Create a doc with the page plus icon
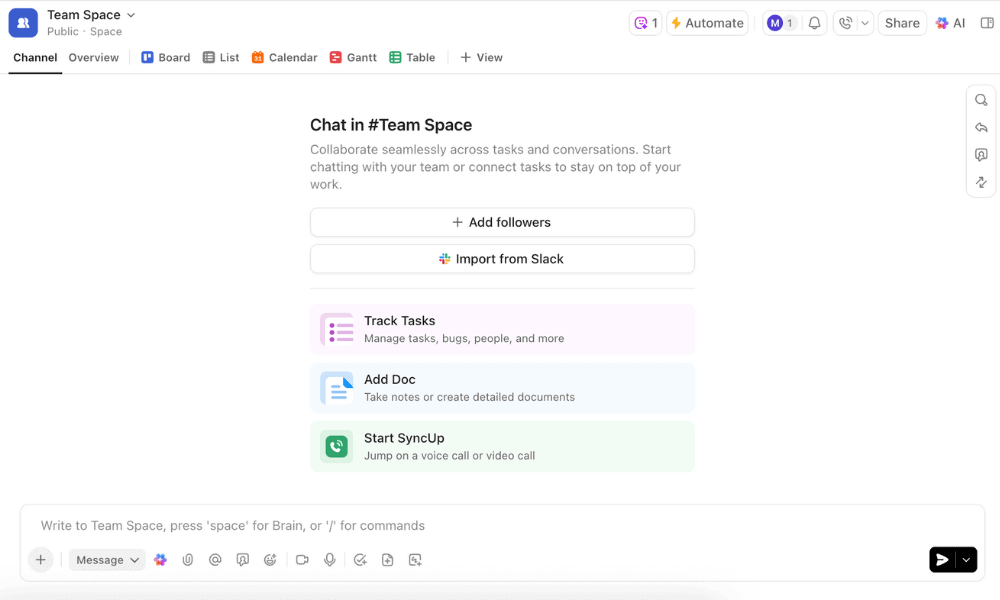 pyautogui.click(x=388, y=560)
